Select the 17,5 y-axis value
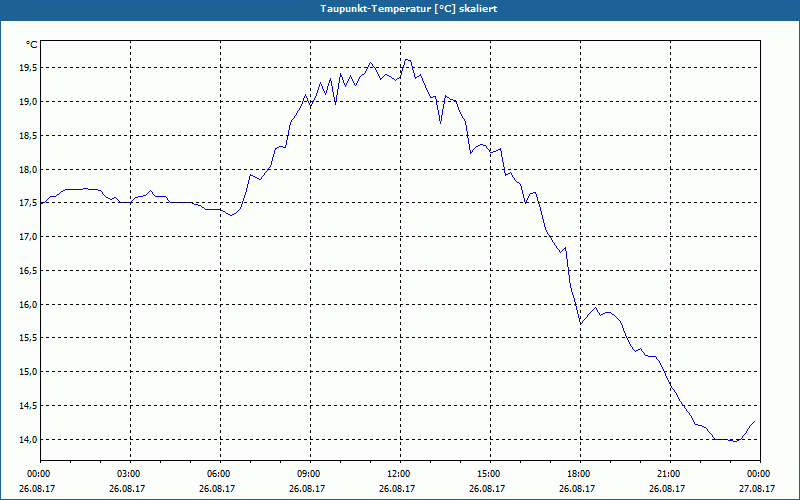 click(29, 203)
